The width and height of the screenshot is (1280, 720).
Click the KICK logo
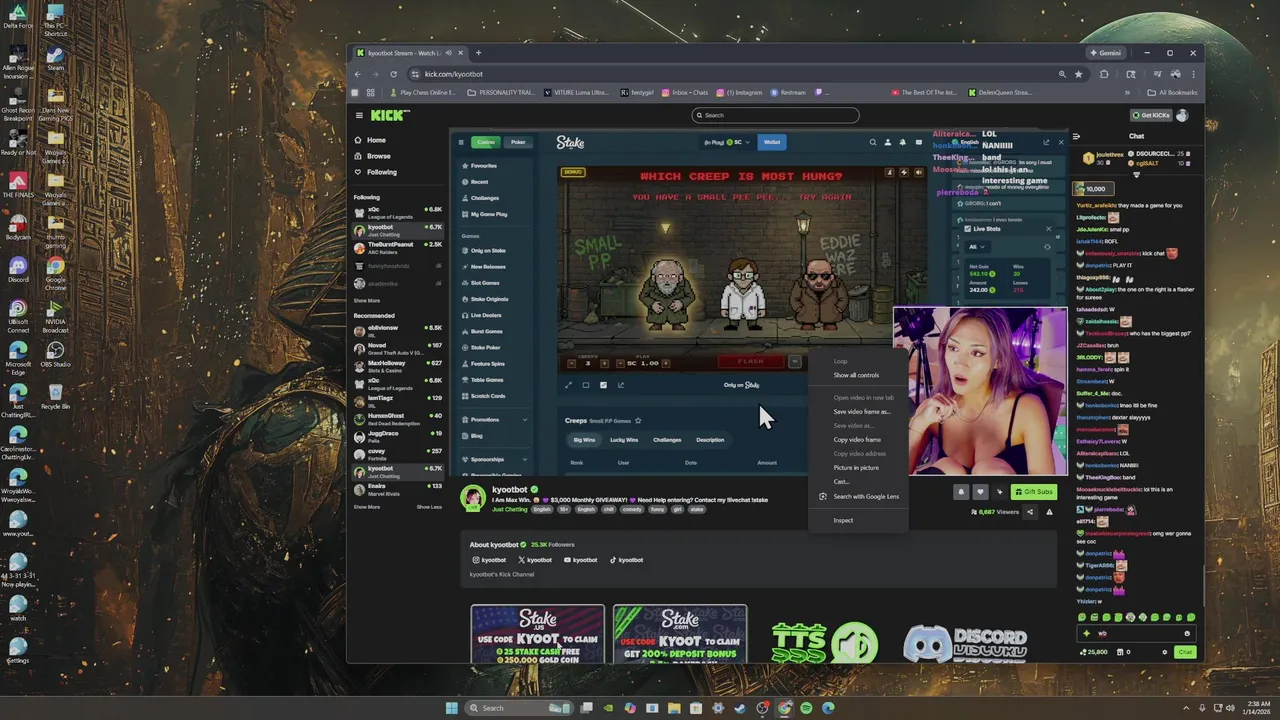390,115
